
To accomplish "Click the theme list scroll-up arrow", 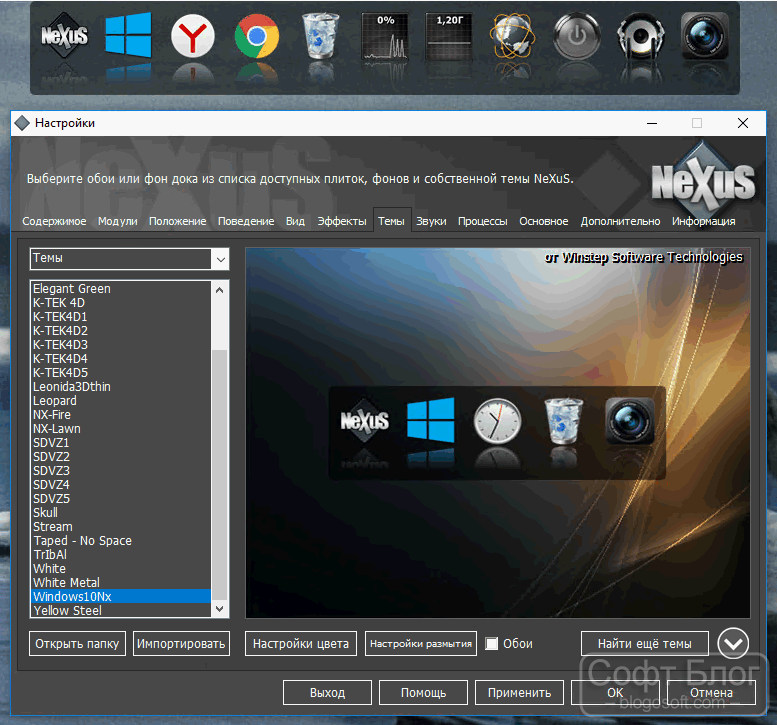I will click(220, 290).
